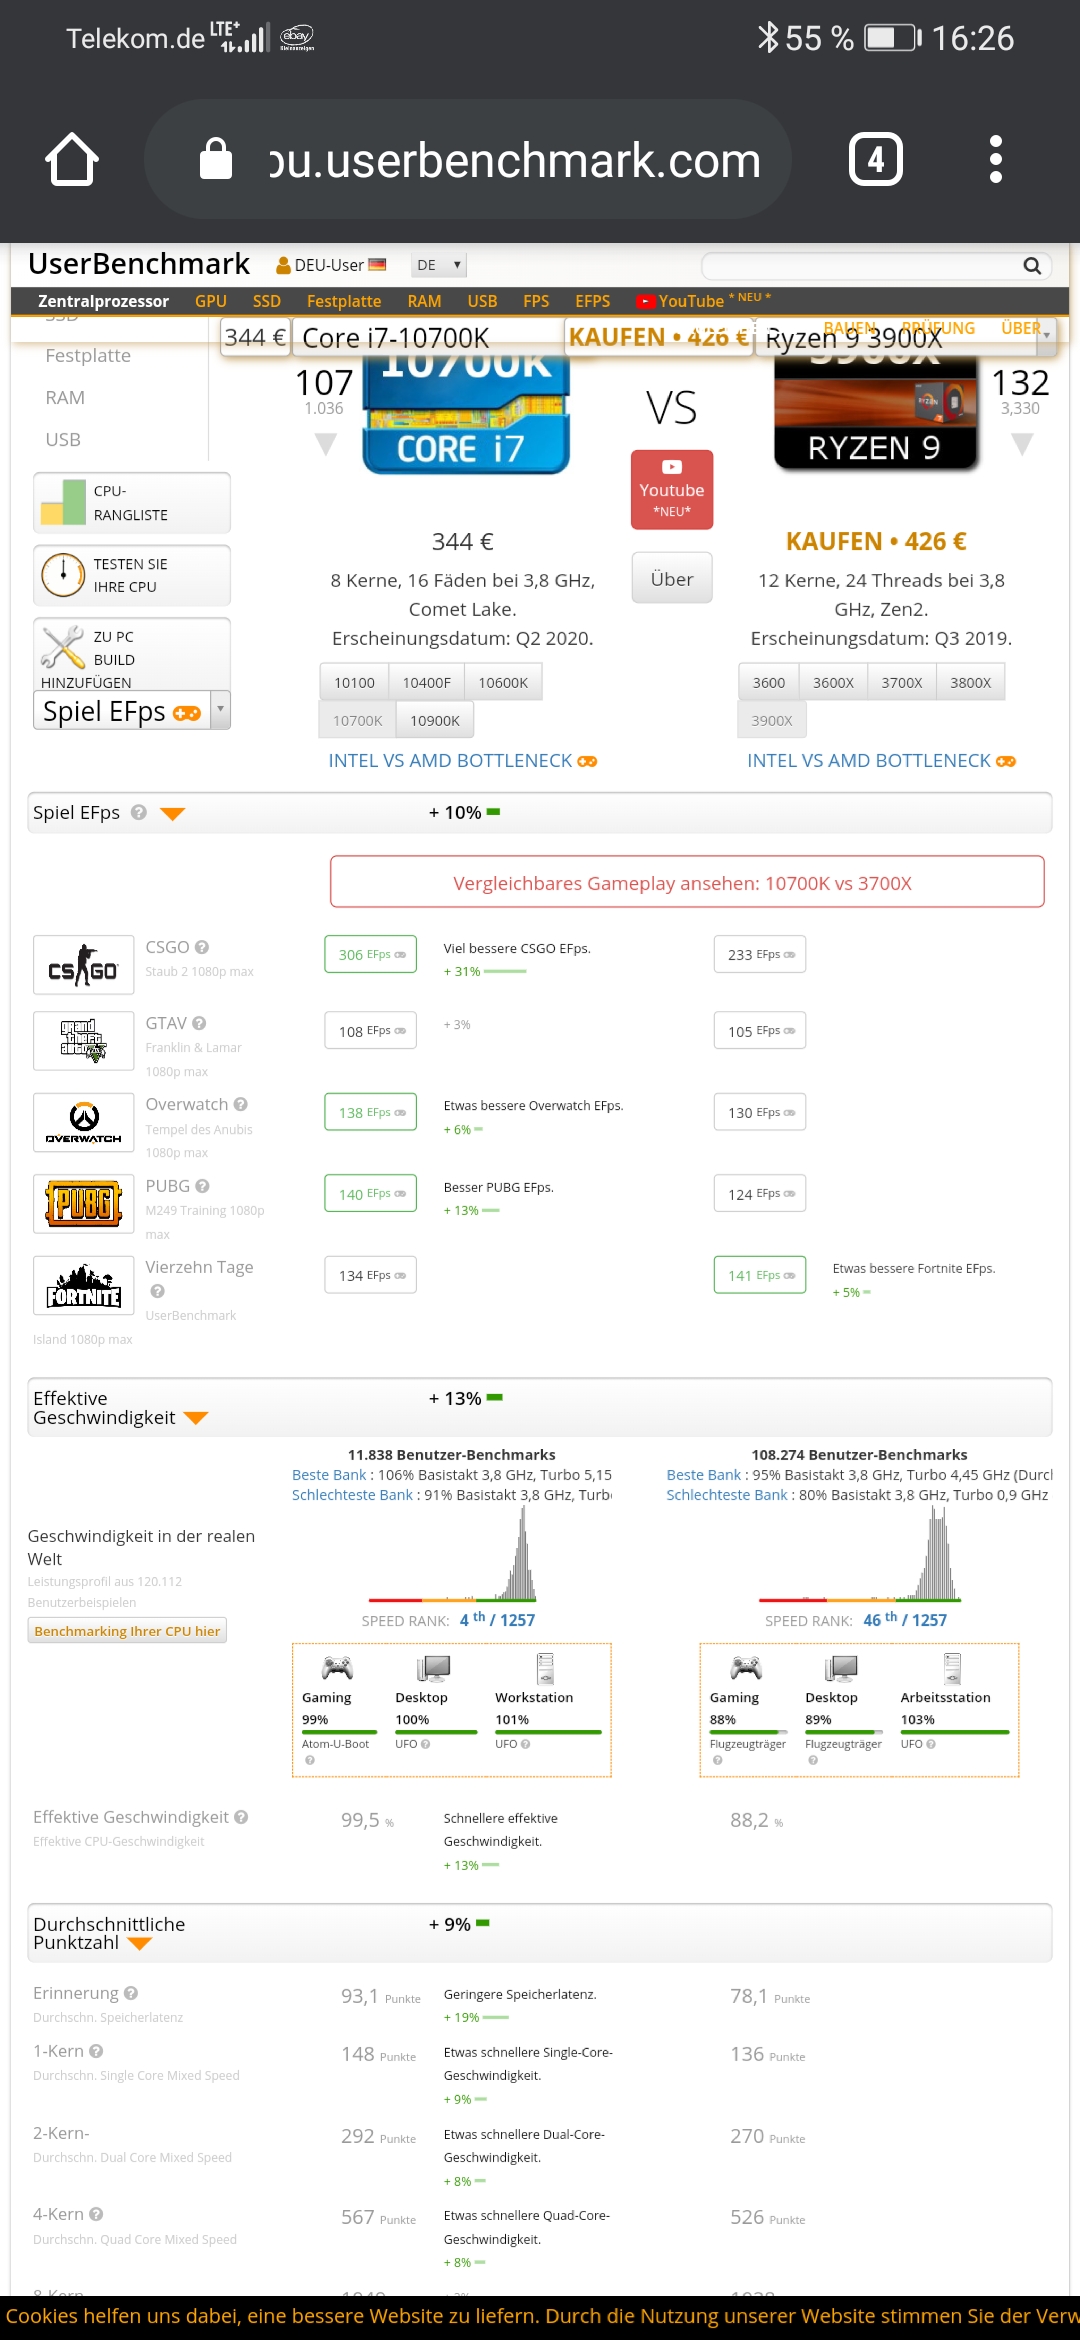Screen dimensions: 1080x2340
Task: Click the right Schlechteste Bank link
Action: [x=727, y=1495]
